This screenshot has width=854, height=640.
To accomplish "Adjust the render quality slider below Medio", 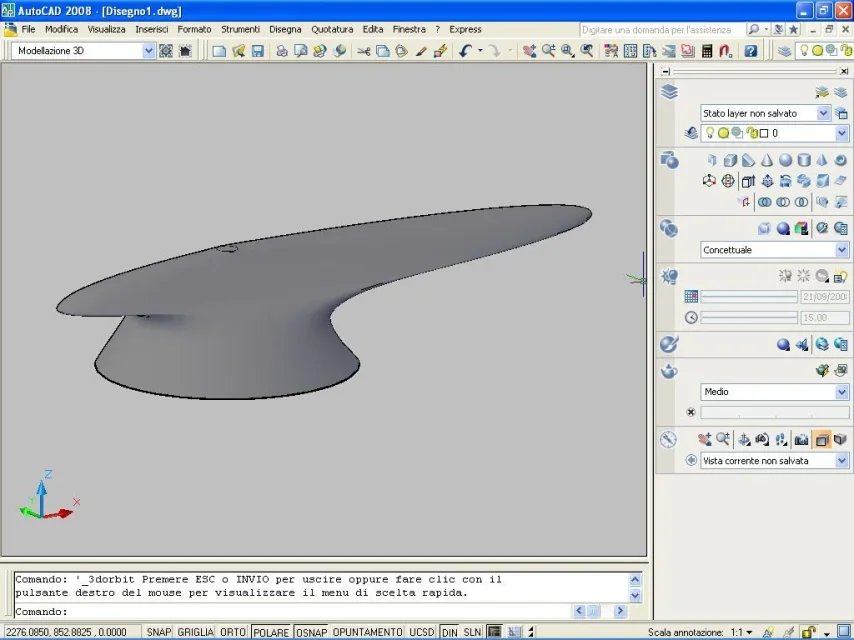I will 774,412.
